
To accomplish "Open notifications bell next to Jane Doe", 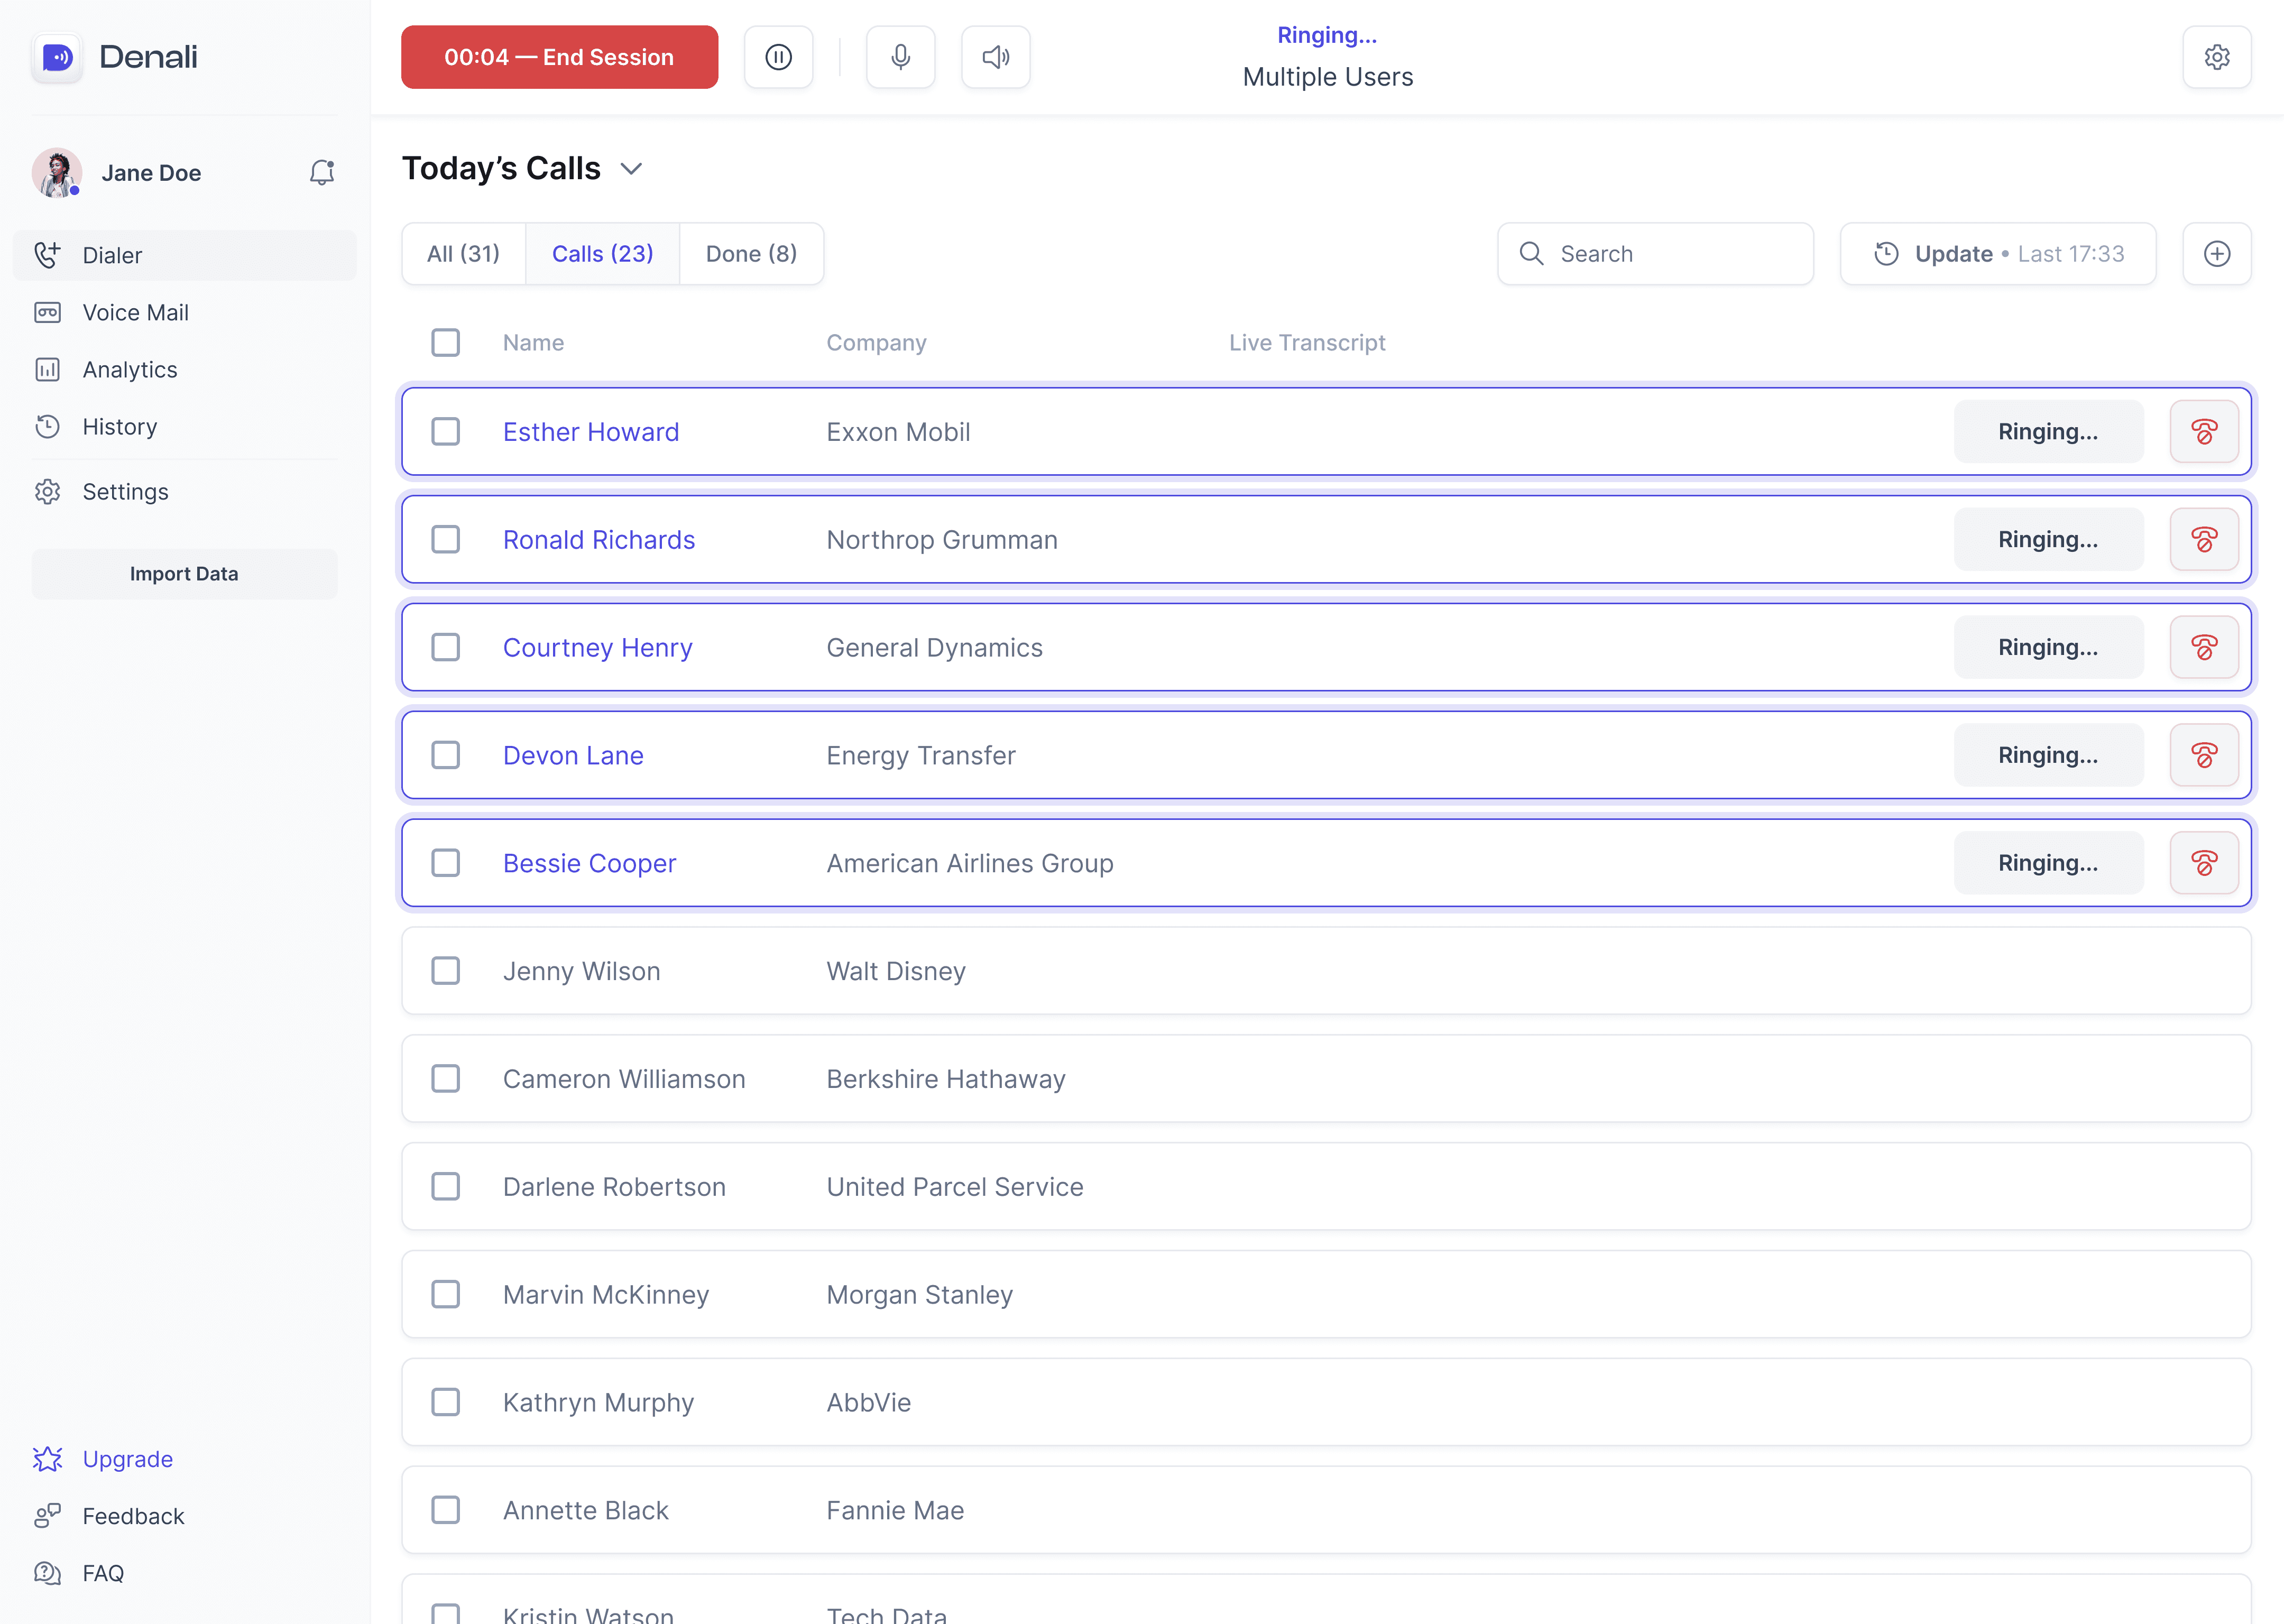I will [321, 173].
